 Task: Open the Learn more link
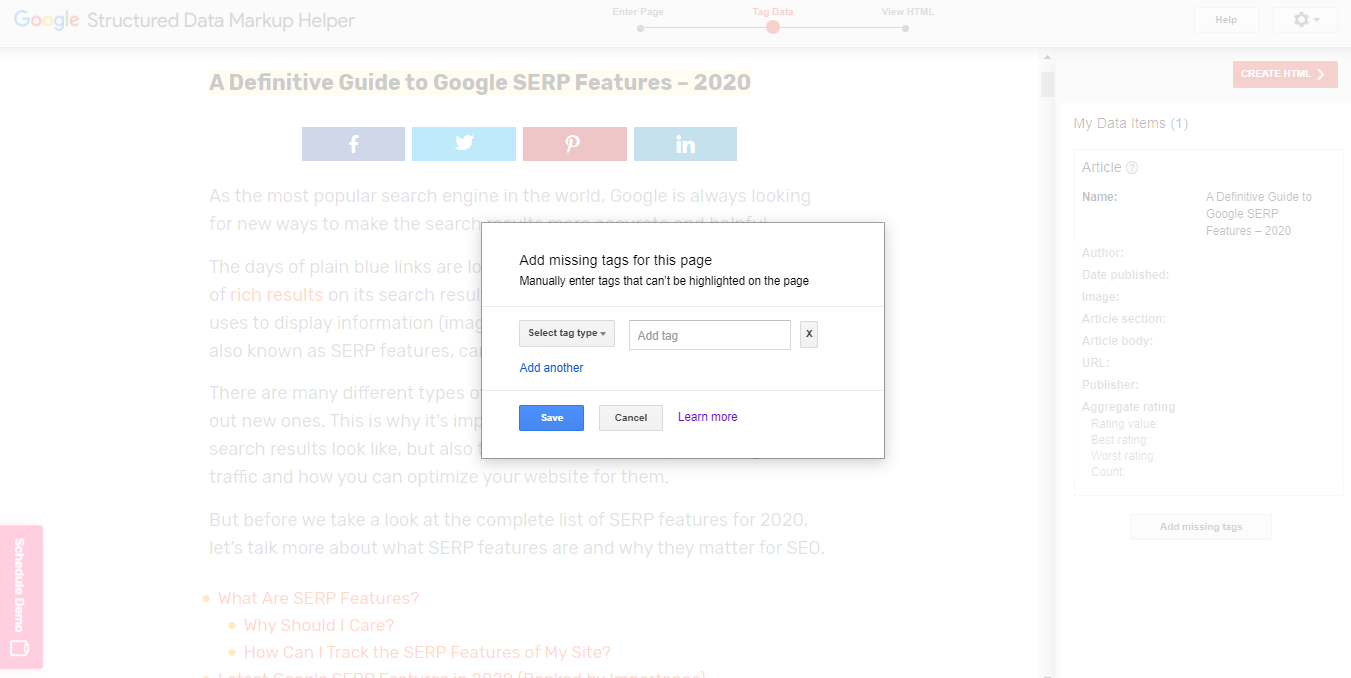pyautogui.click(x=708, y=417)
